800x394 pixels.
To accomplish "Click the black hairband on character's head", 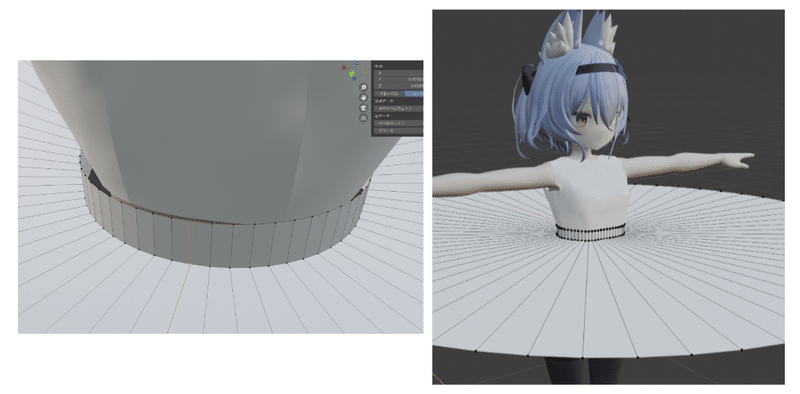I will click(x=597, y=69).
